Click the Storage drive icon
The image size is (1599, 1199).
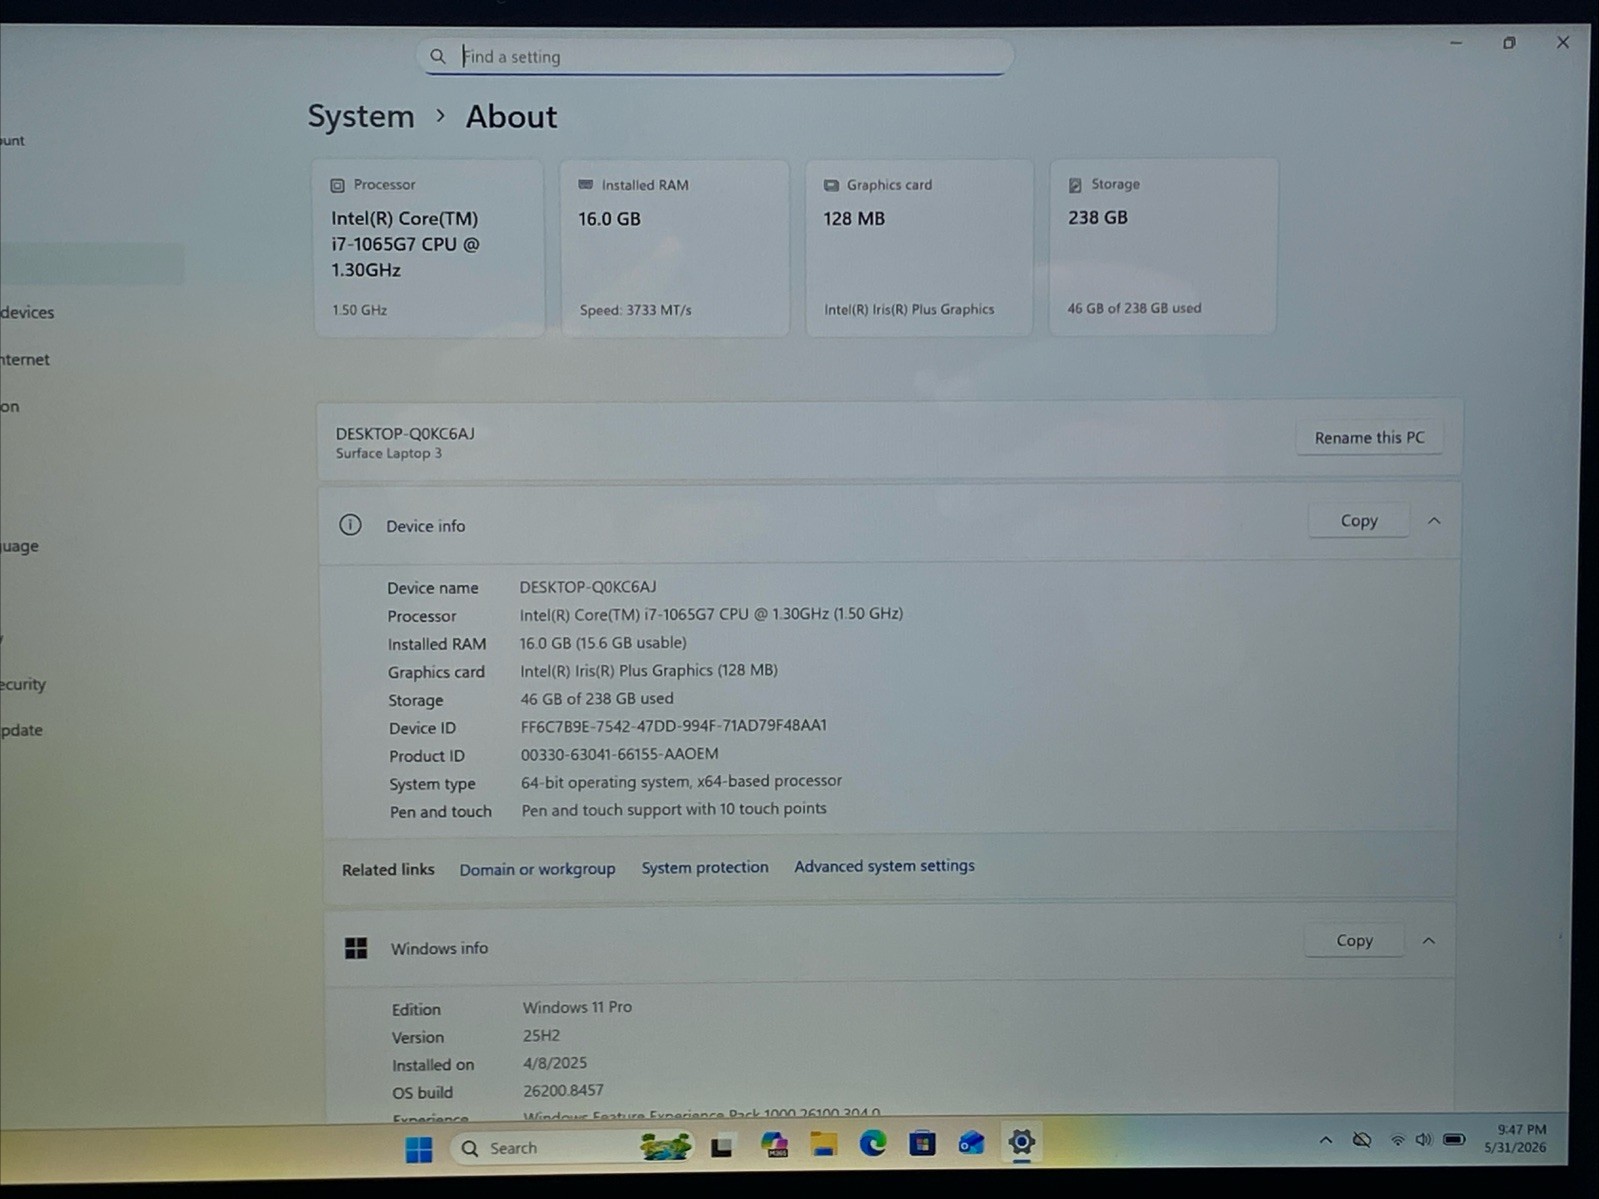[1075, 185]
